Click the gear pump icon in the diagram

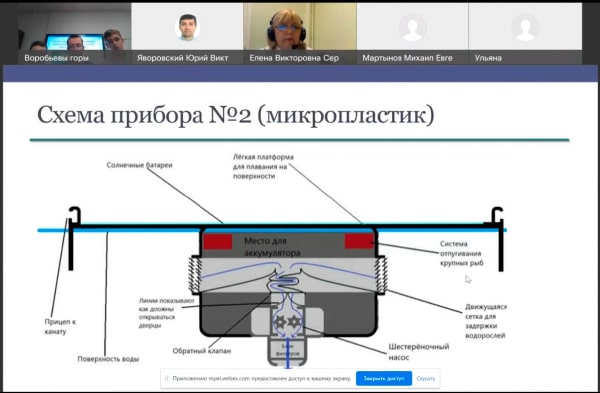pos(287,322)
